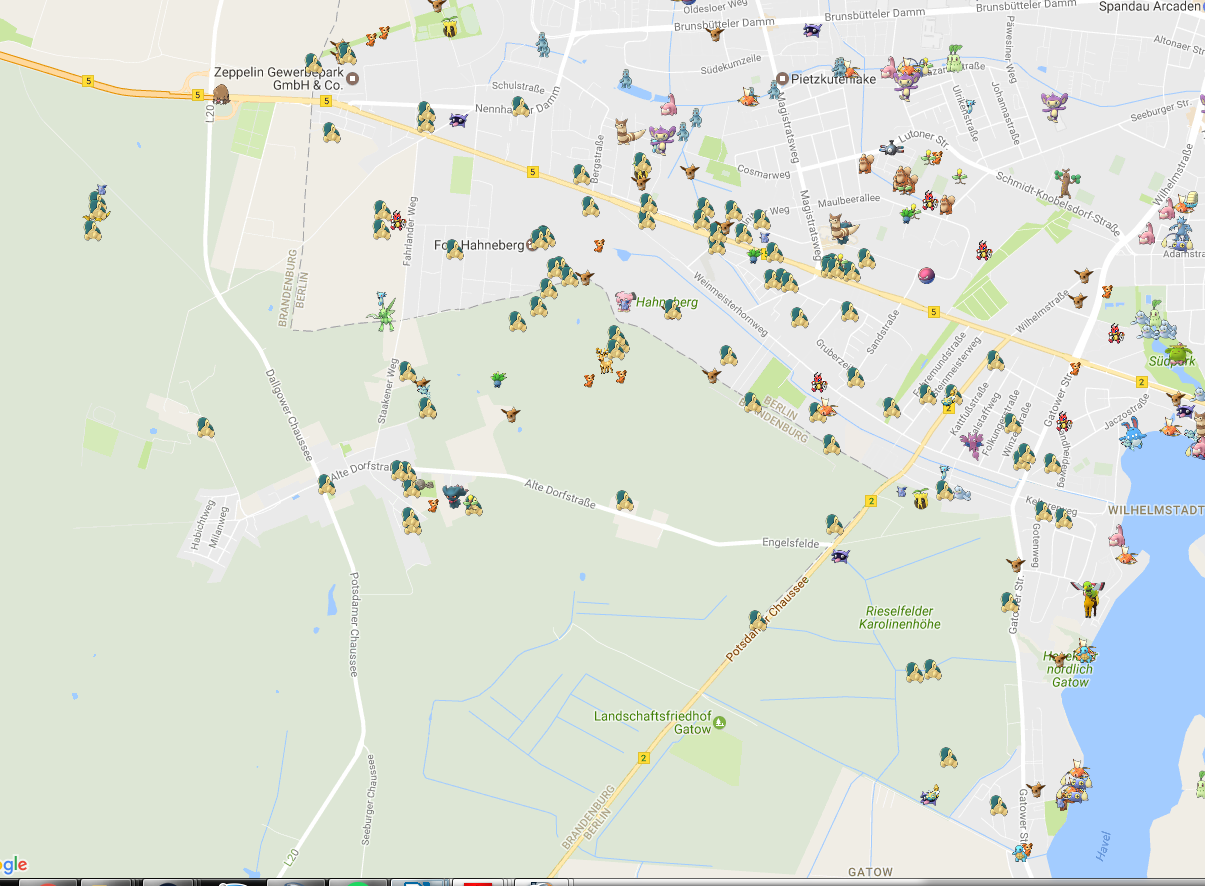
Task: Click the Shellder near Nennhauser Damm
Action: 458,120
